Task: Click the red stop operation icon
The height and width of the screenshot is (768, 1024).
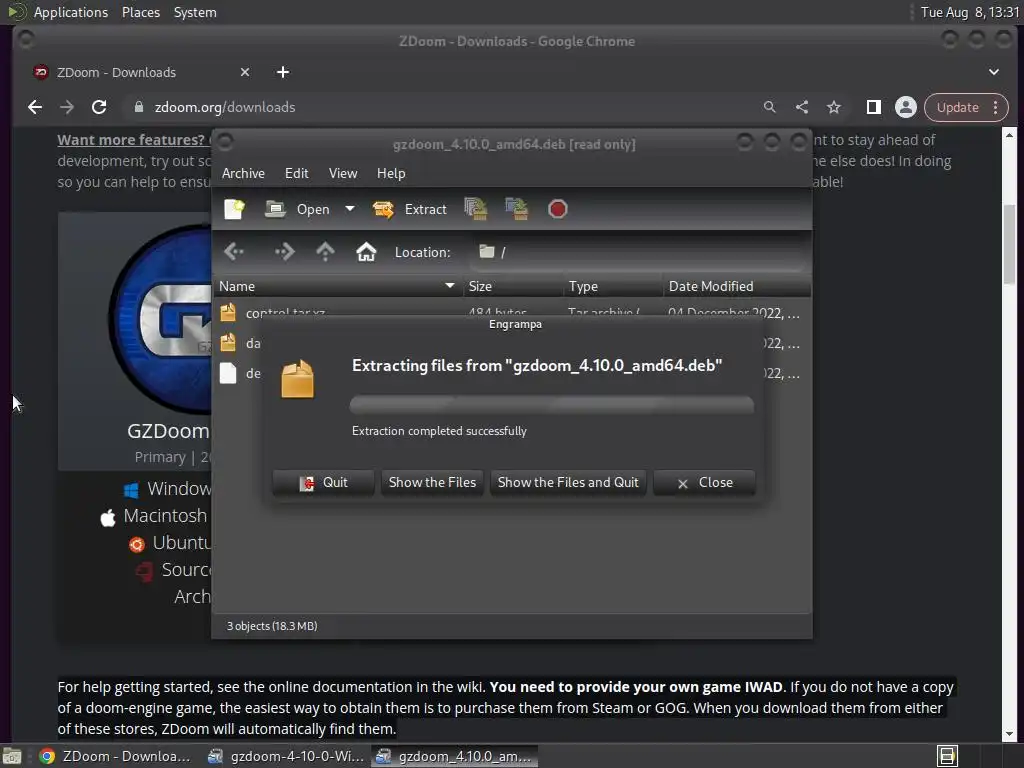Action: [x=558, y=209]
